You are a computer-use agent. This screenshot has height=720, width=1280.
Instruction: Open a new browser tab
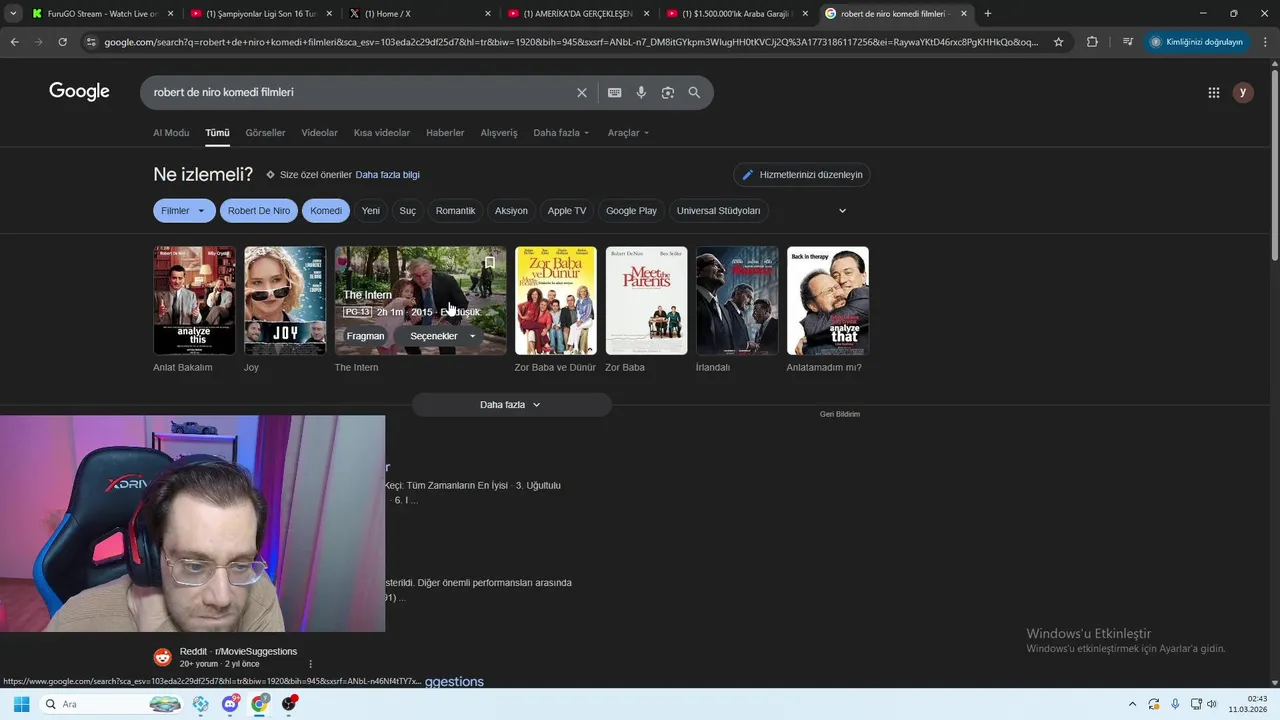988,14
